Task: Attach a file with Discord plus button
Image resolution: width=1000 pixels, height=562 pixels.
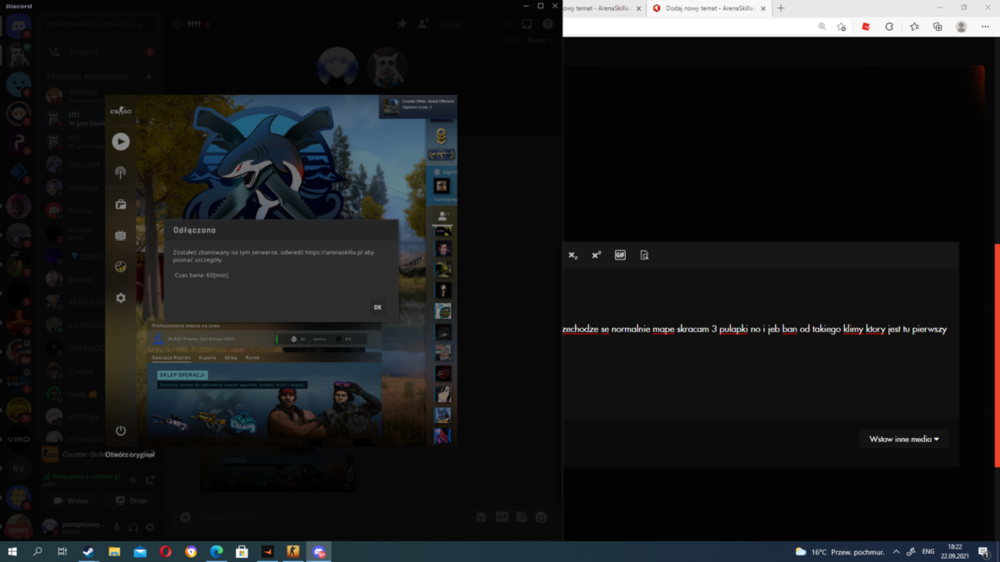Action: [x=185, y=517]
